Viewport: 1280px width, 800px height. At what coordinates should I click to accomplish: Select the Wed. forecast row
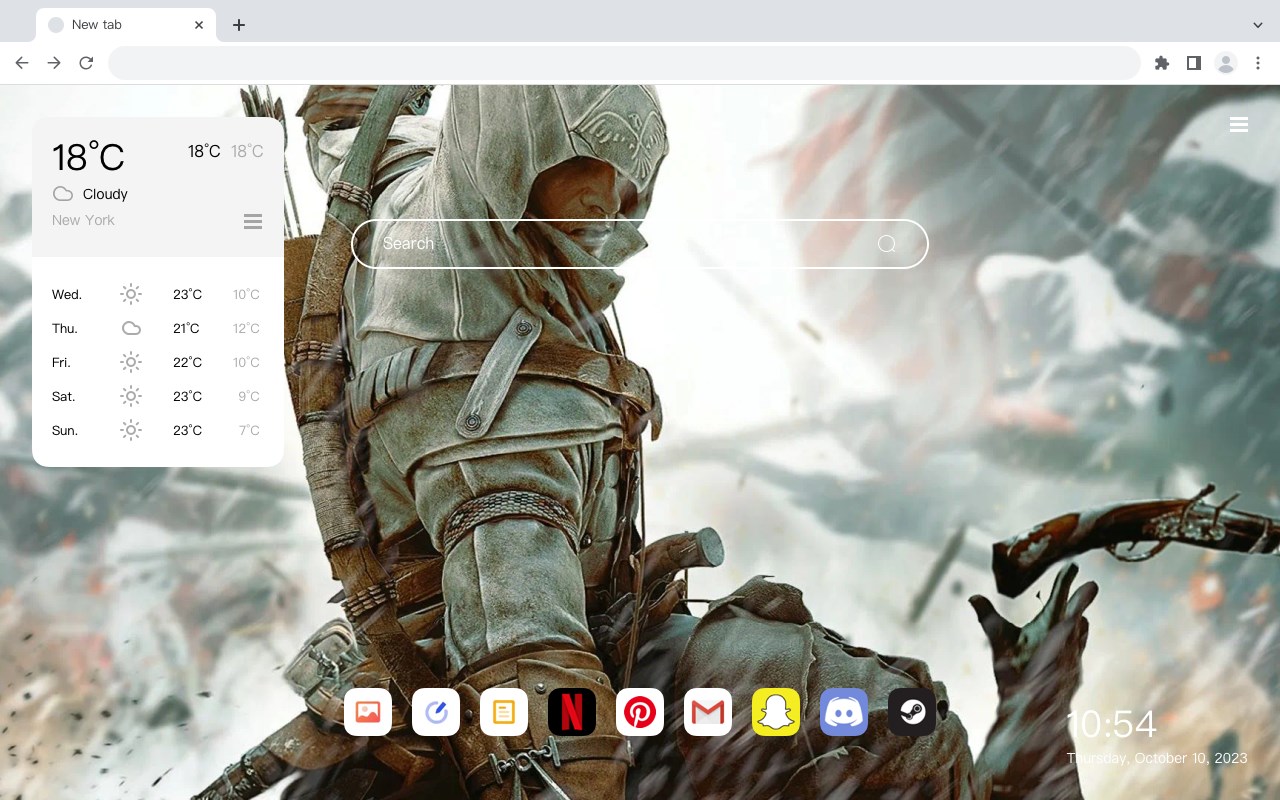158,294
